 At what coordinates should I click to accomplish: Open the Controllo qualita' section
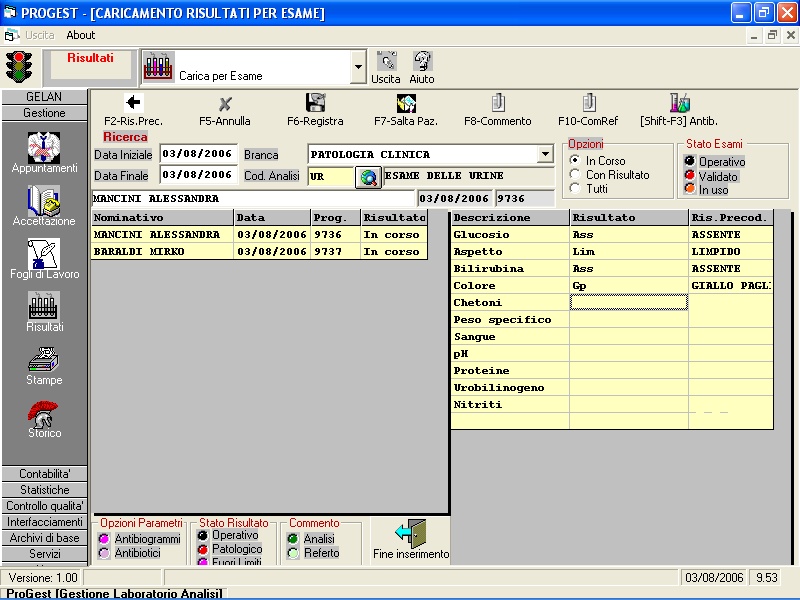[x=44, y=506]
